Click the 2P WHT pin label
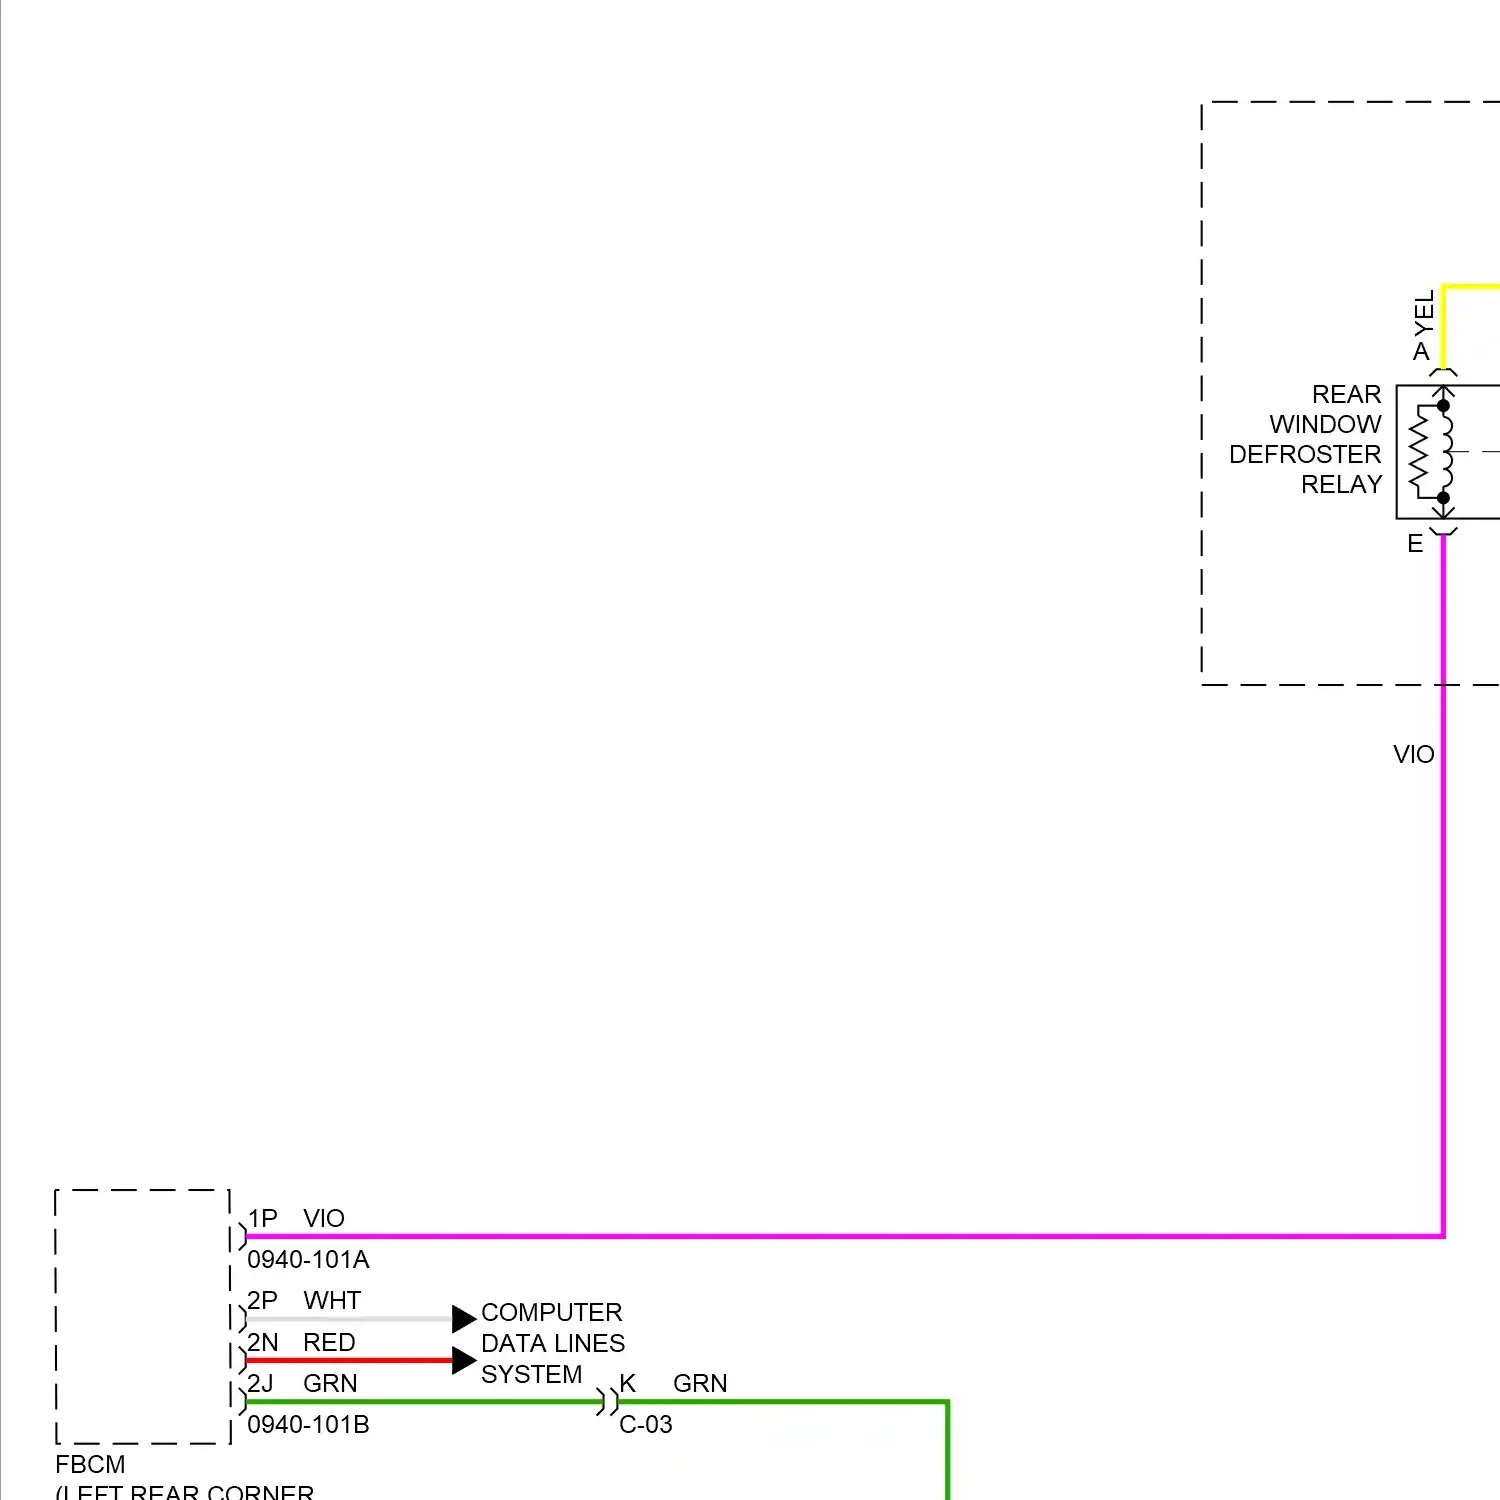Screen dimensions: 1500x1500 tap(304, 1300)
